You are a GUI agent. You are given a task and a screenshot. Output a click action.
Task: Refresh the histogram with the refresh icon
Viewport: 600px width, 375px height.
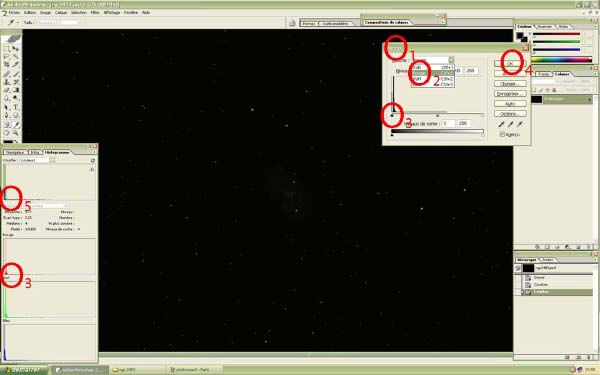coord(93,160)
